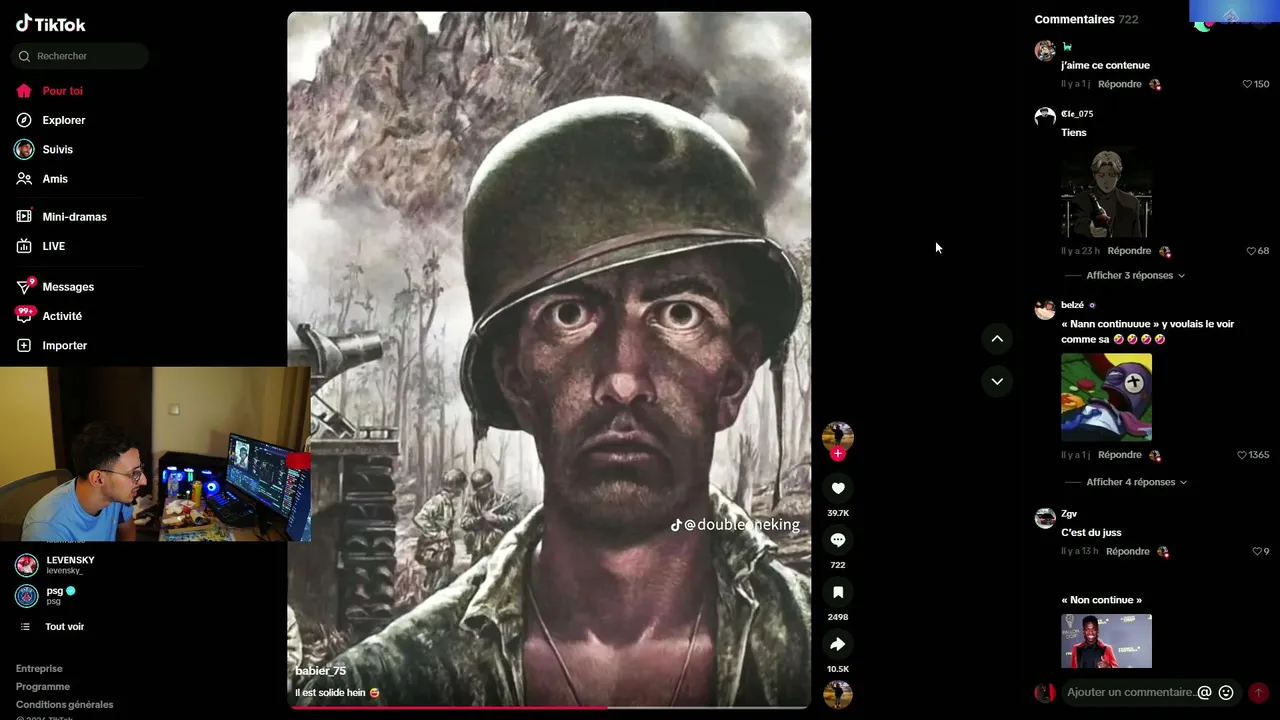Open the Programme footer link
The width and height of the screenshot is (1280, 720).
tap(43, 687)
